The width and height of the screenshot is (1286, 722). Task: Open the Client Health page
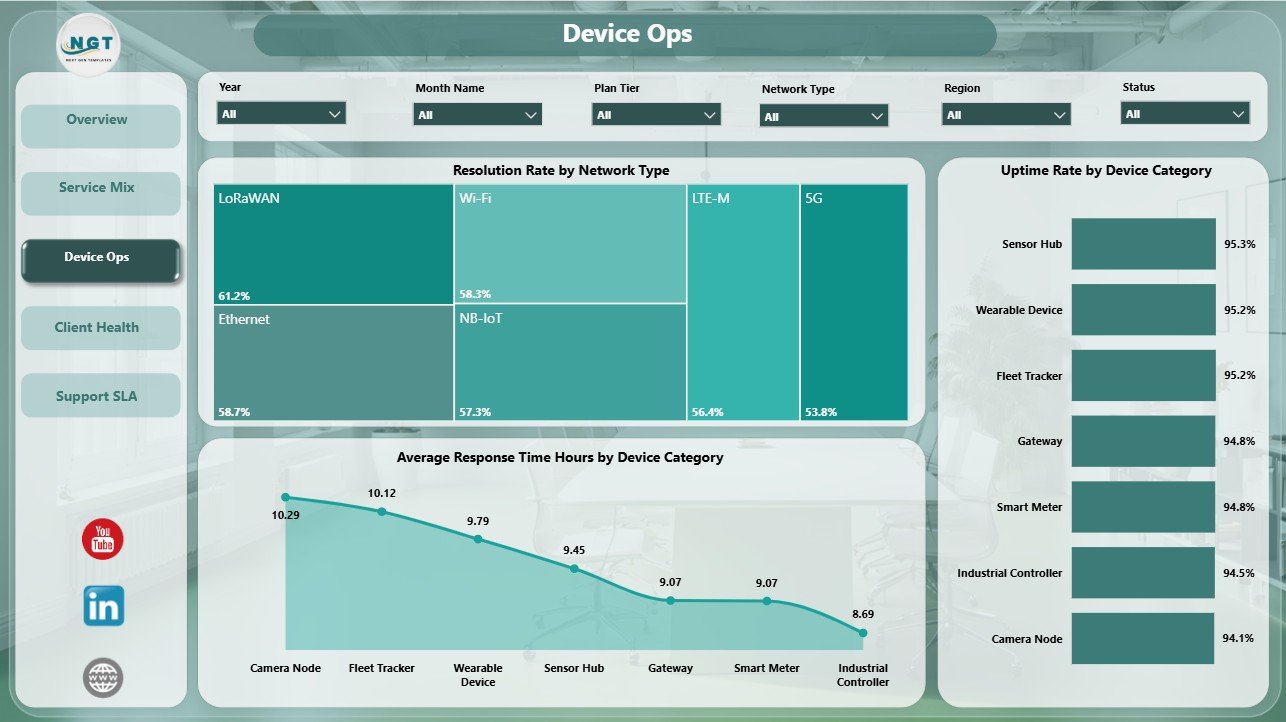[101, 328]
